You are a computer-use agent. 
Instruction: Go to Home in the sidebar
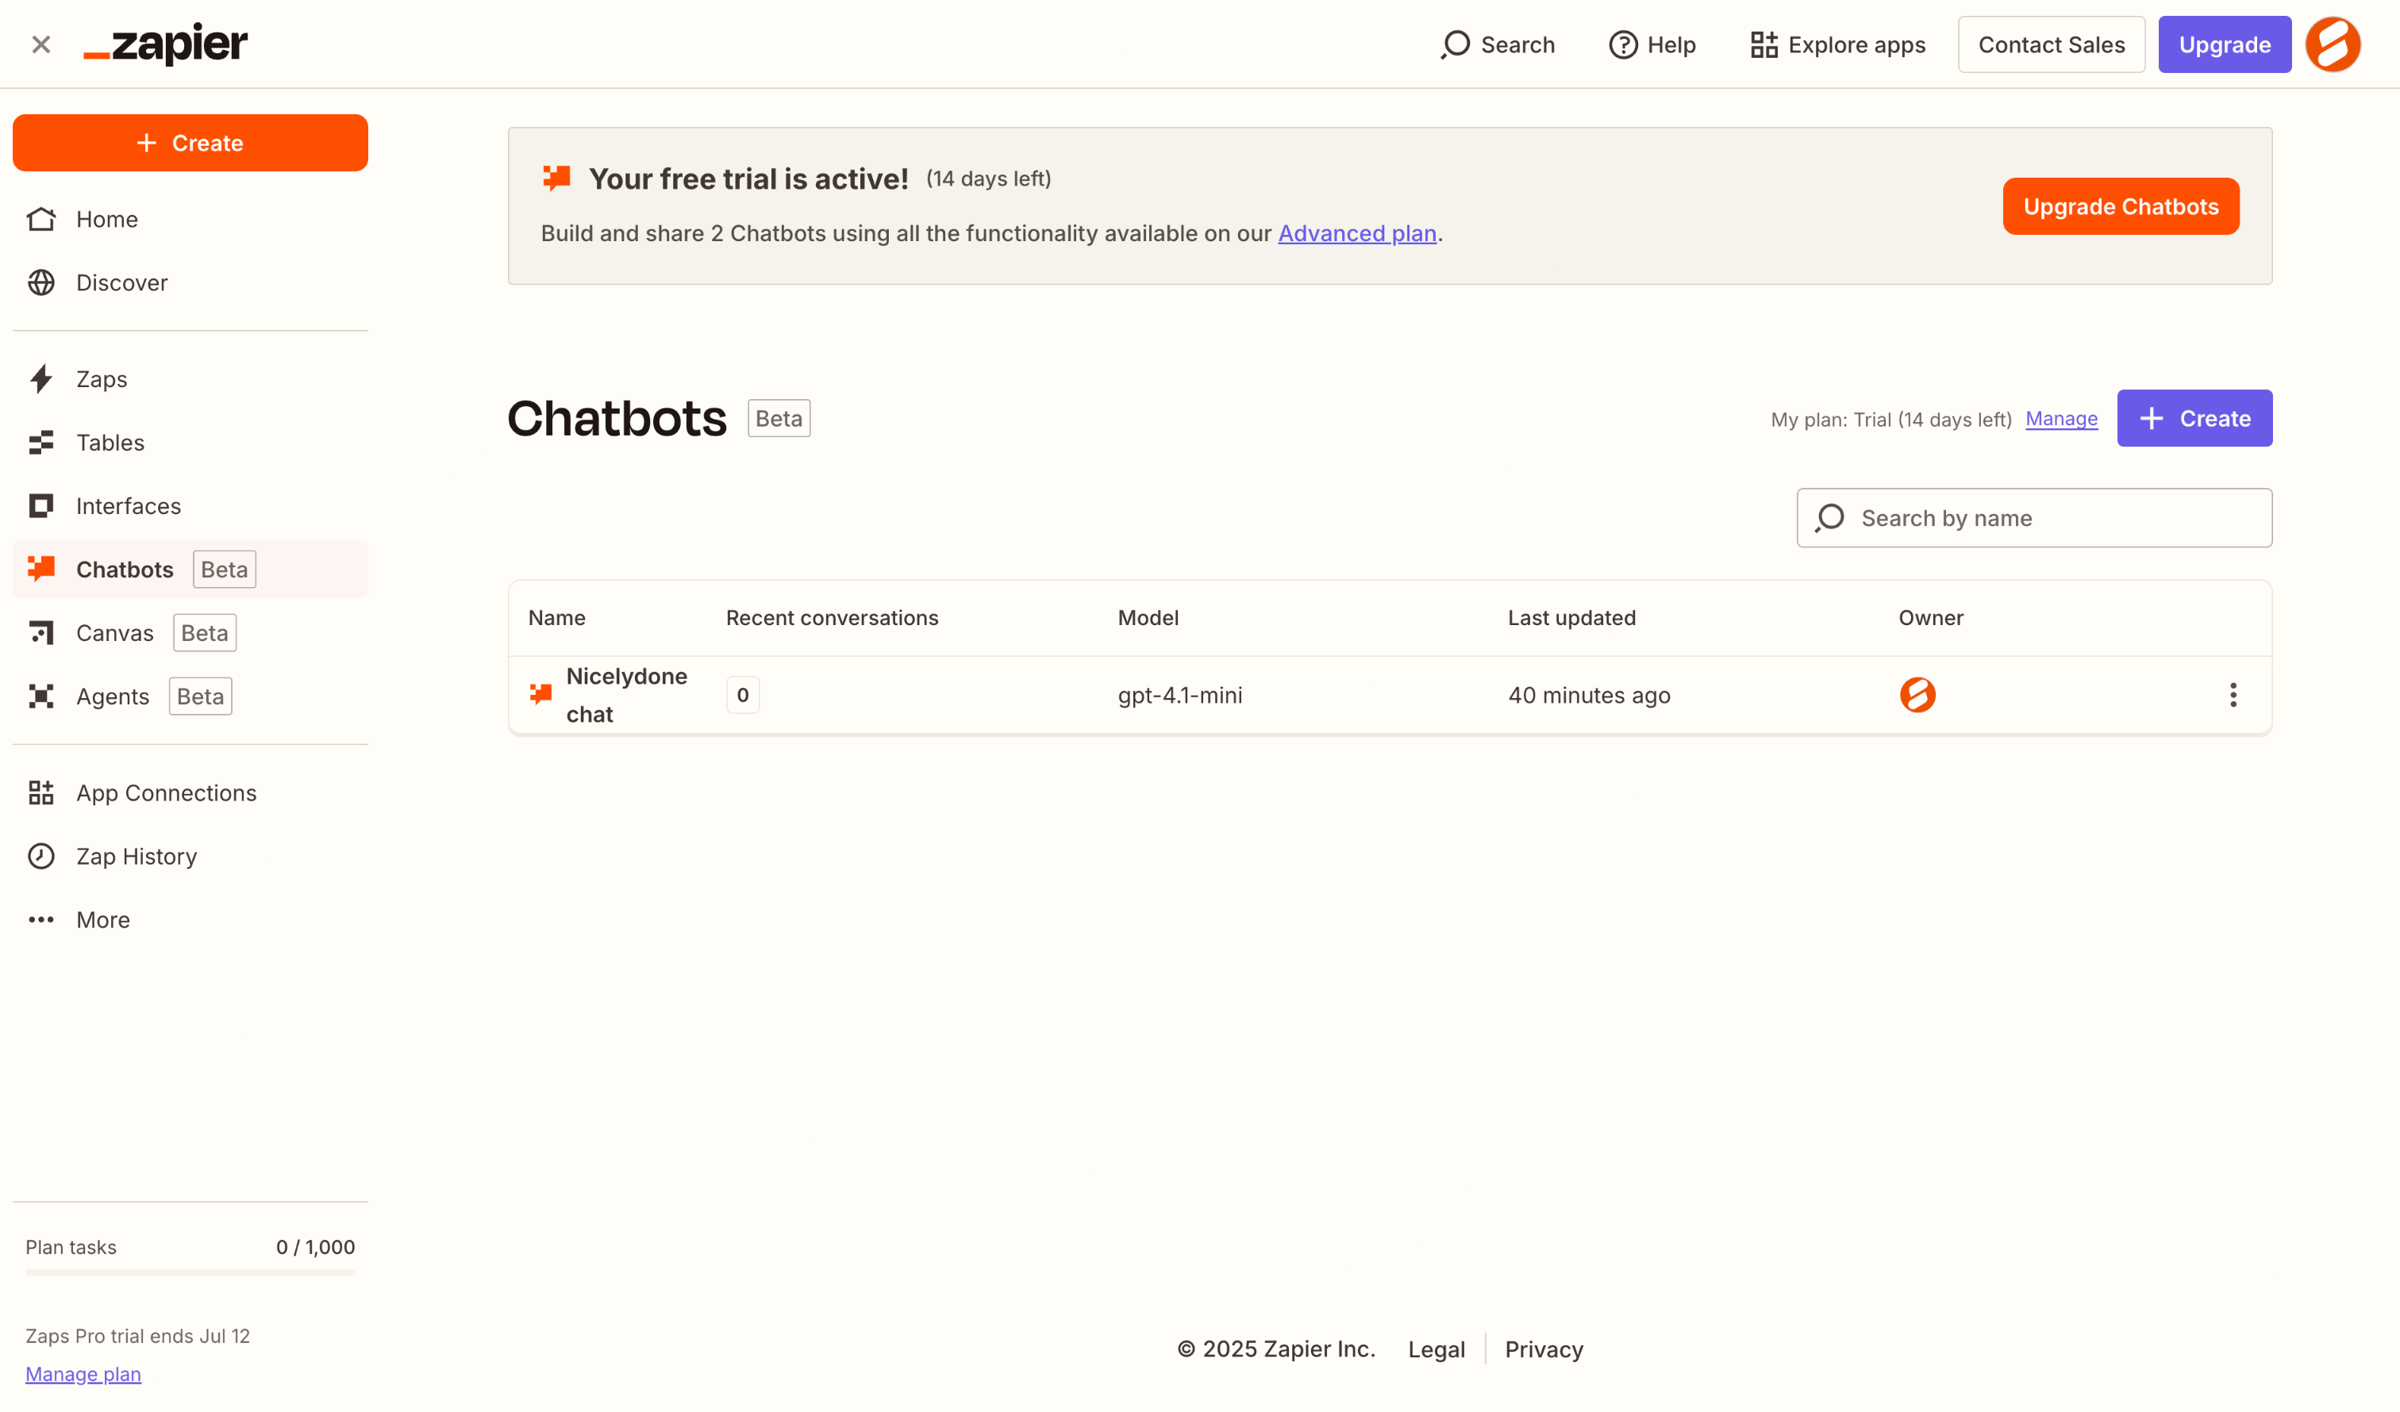tap(190, 219)
